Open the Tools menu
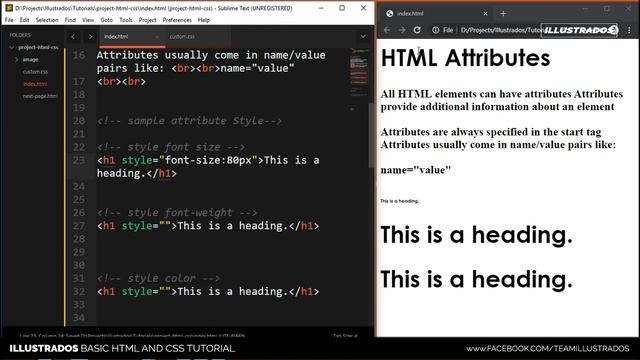 pos(126,20)
